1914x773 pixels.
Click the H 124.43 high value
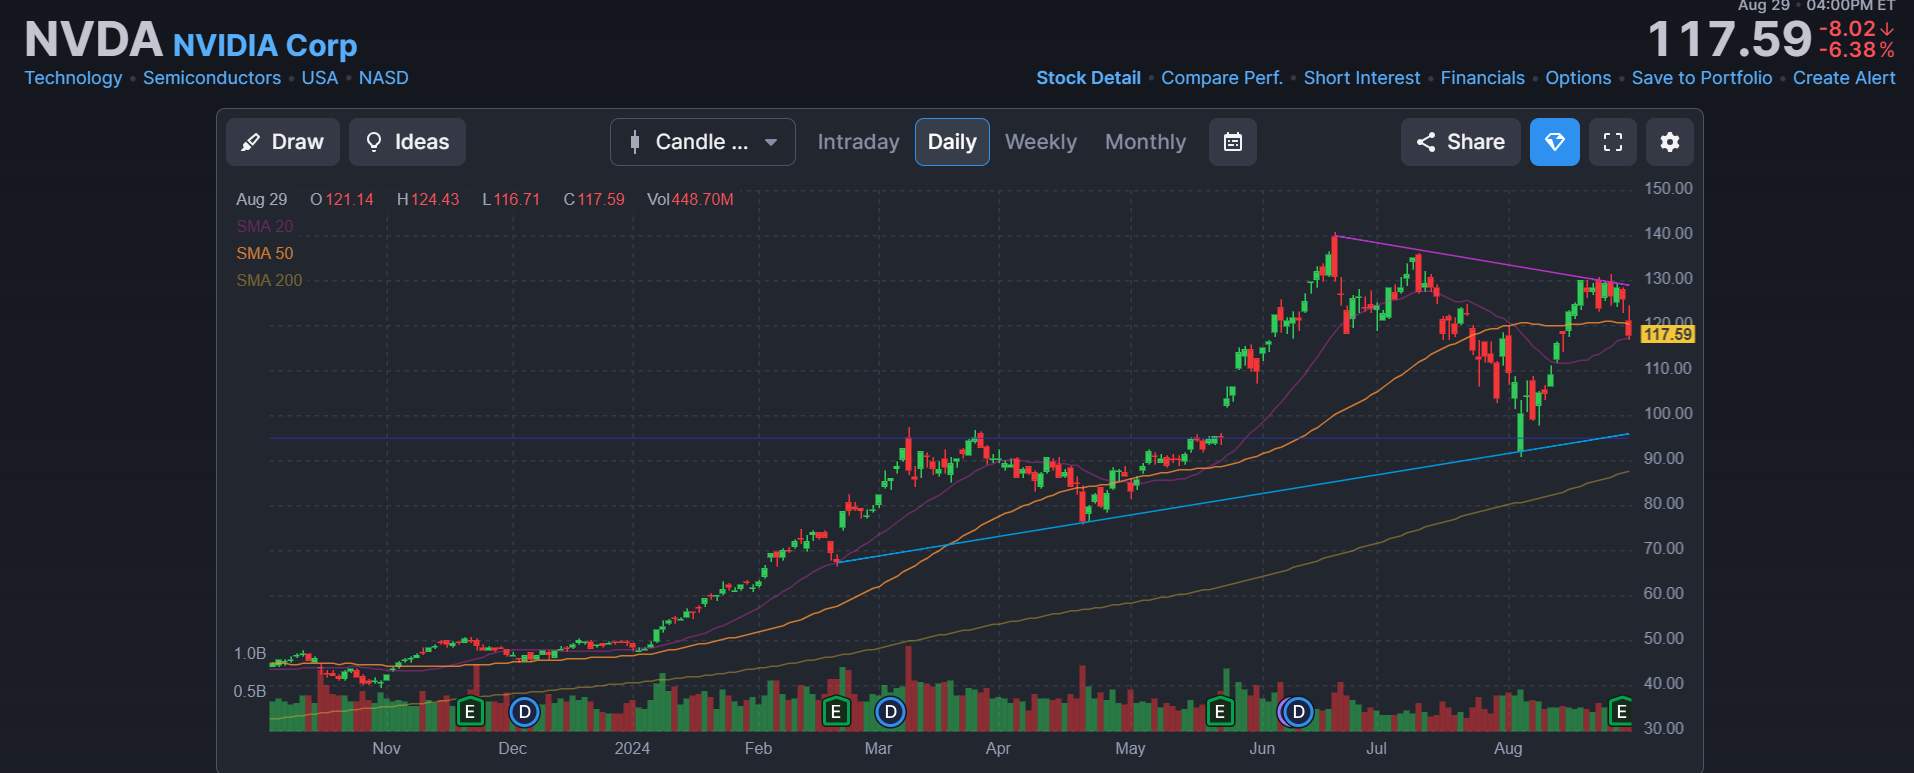click(428, 199)
